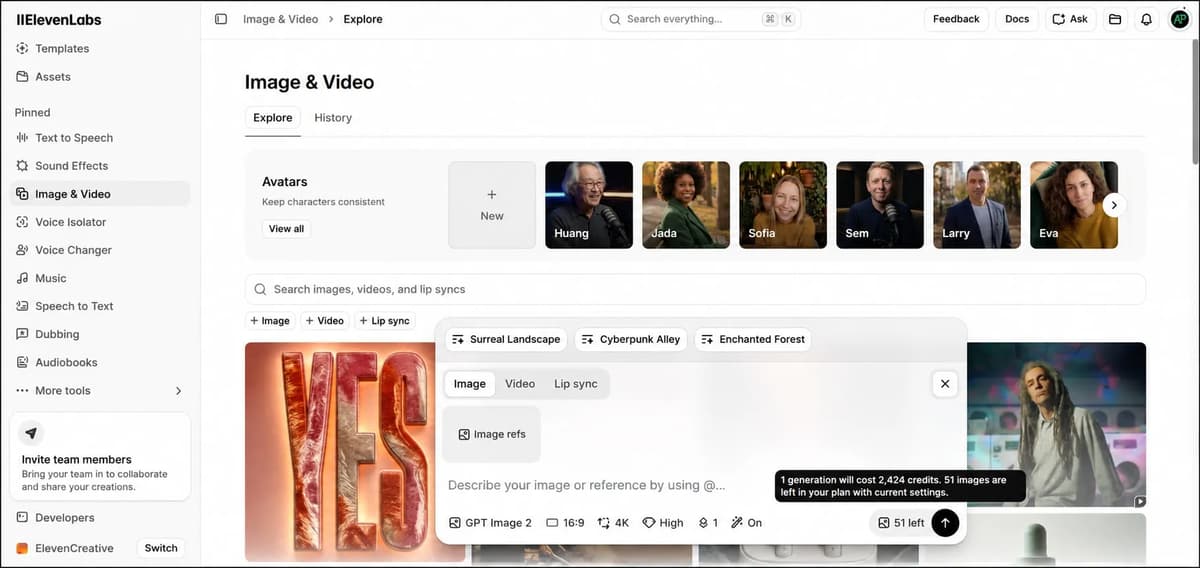Change the generation count of 1
This screenshot has width=1200, height=568.
click(x=708, y=523)
